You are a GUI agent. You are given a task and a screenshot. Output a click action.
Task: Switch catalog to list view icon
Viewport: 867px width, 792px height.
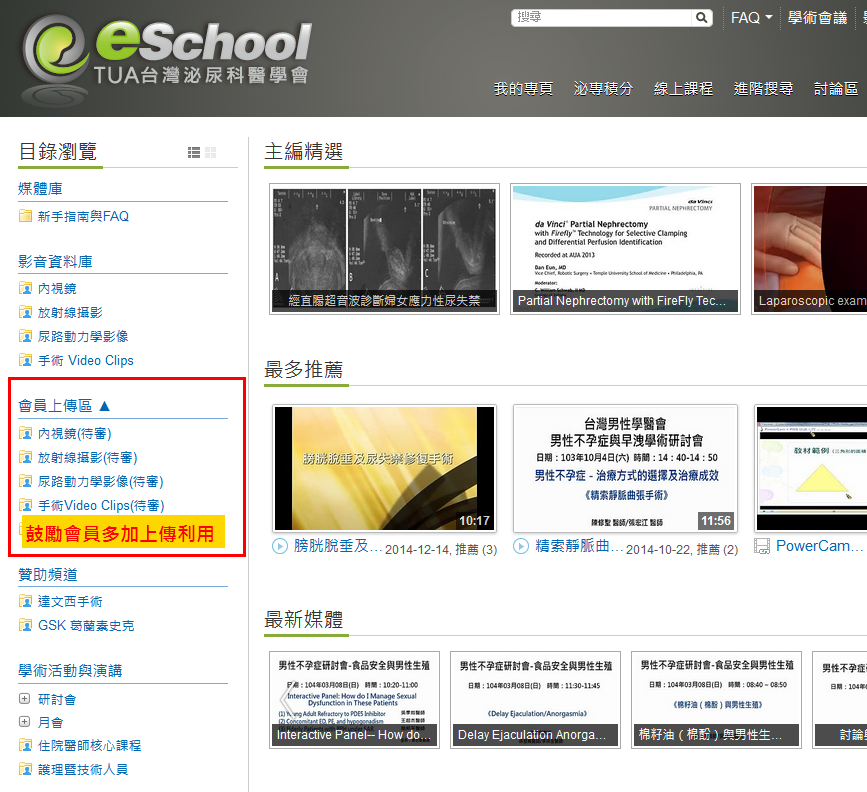(194, 152)
